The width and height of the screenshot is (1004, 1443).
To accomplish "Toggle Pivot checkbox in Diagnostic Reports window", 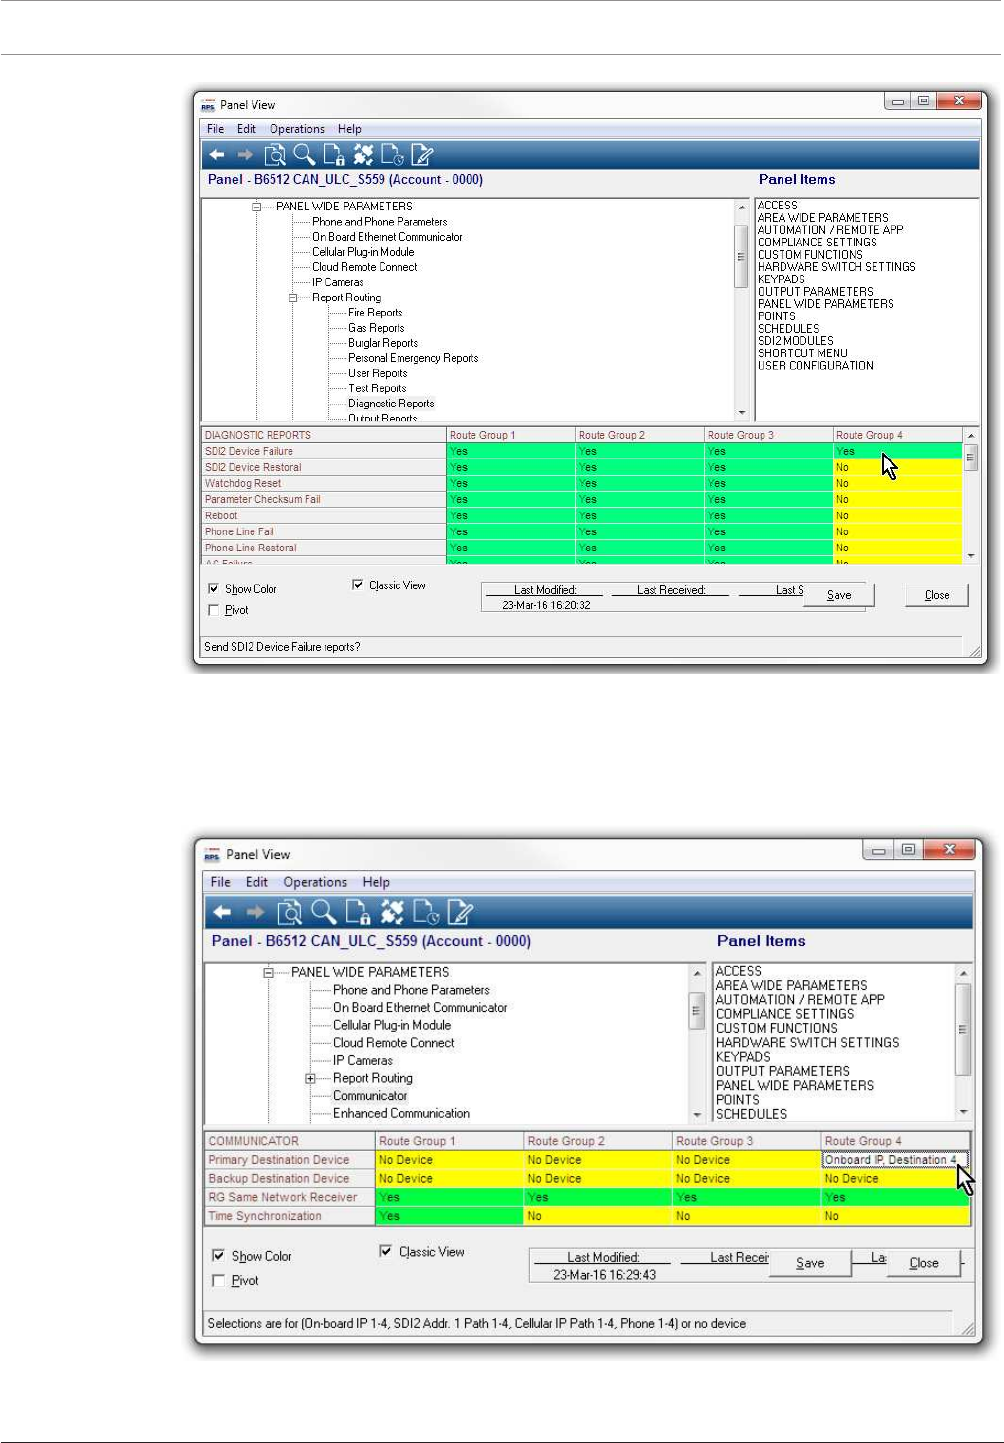I will point(213,610).
